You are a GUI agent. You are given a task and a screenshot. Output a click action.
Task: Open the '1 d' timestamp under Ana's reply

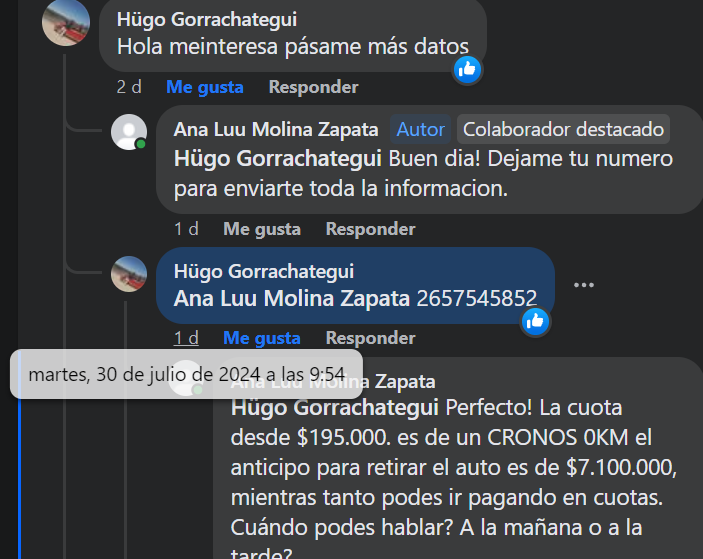click(x=186, y=229)
